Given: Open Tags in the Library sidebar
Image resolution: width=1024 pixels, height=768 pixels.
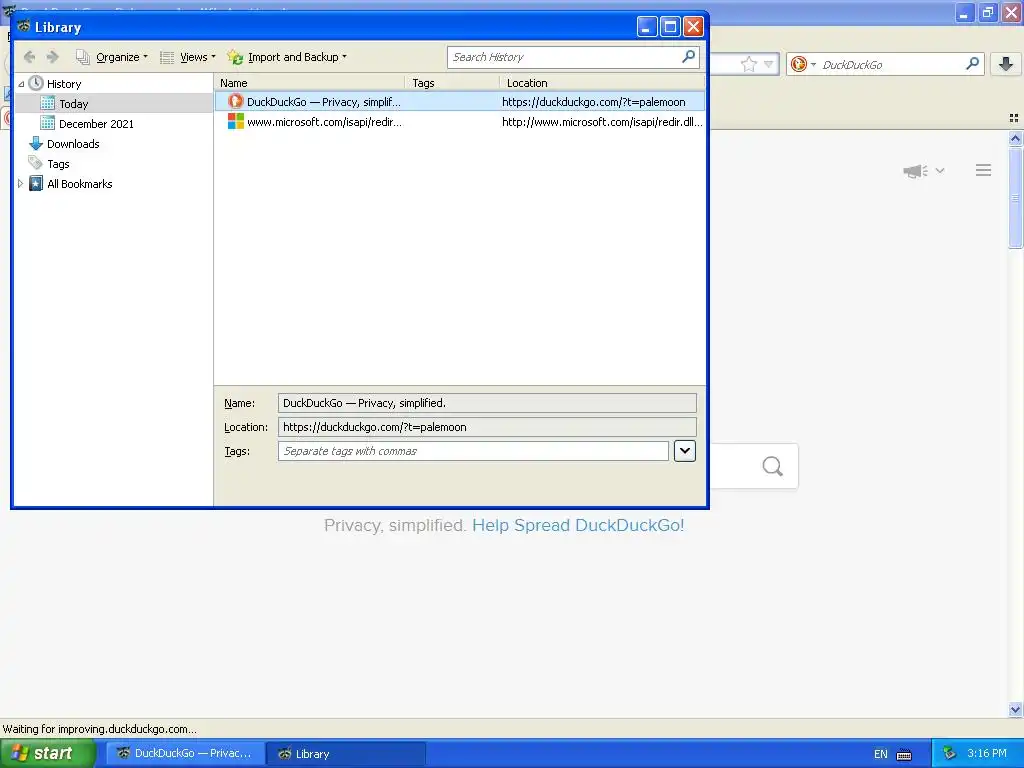Looking at the screenshot, I should (x=58, y=164).
